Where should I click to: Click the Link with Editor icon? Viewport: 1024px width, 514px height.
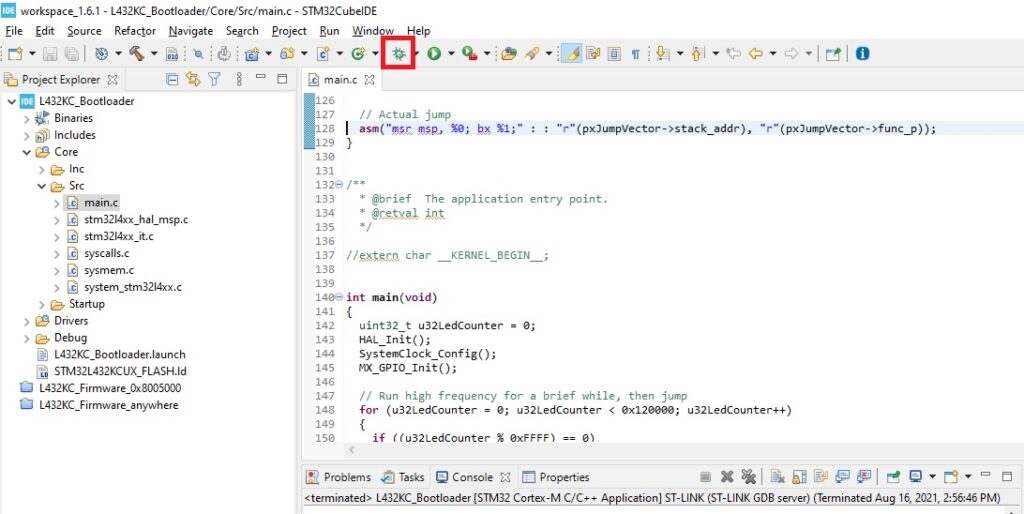click(193, 80)
